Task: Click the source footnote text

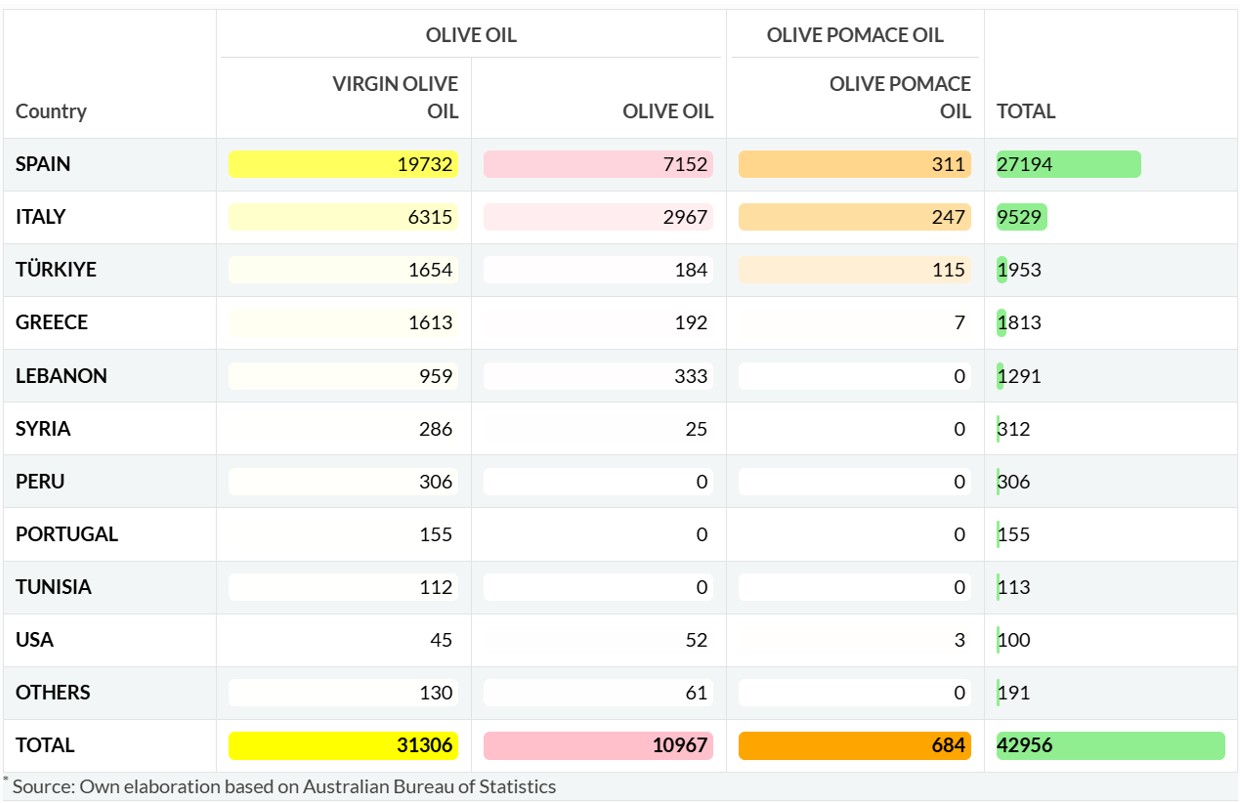Action: 284,786
